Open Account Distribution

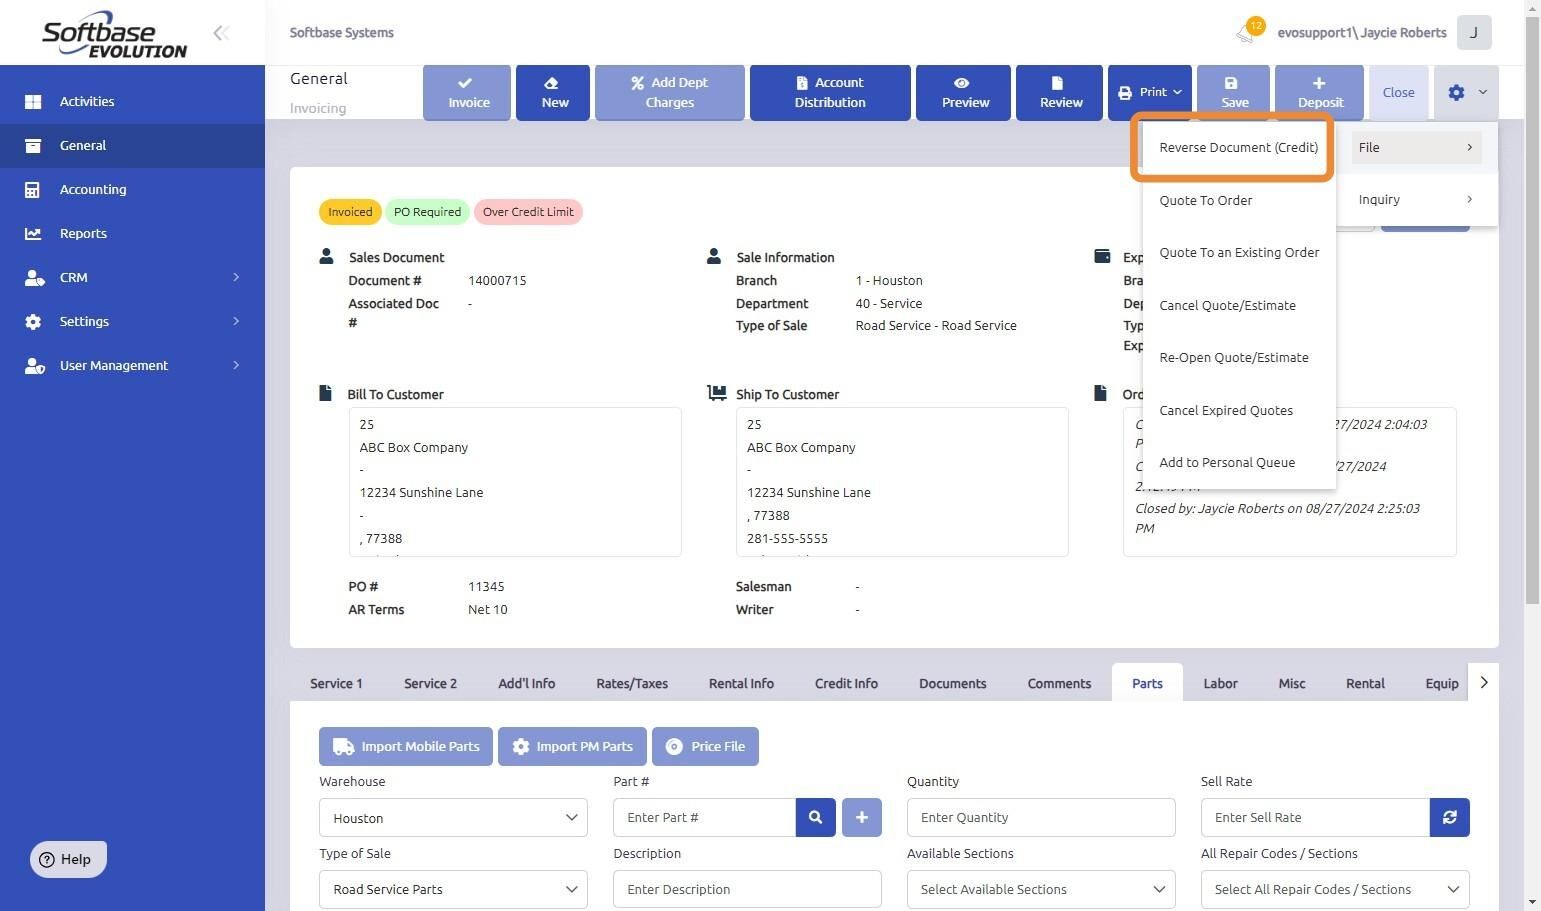pos(830,92)
